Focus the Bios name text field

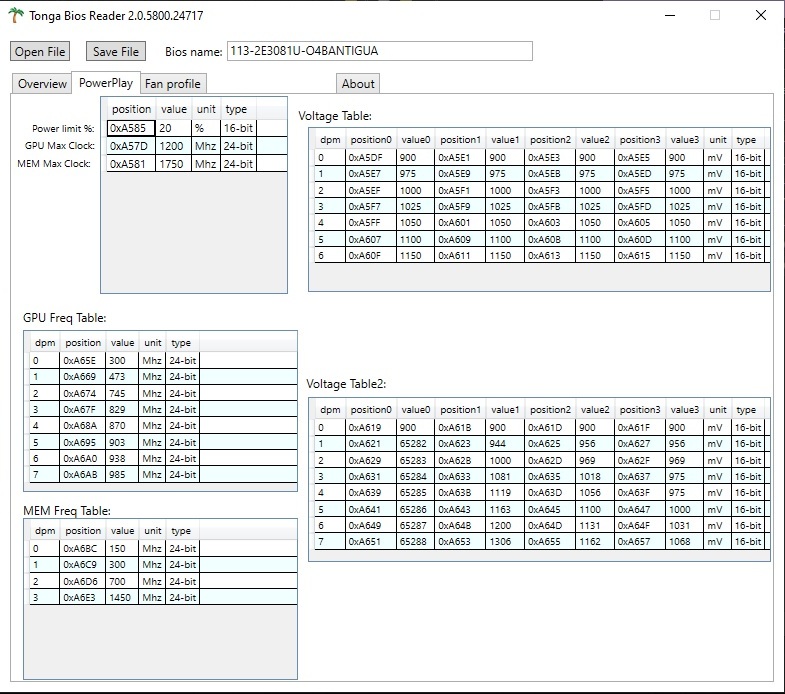click(x=379, y=51)
